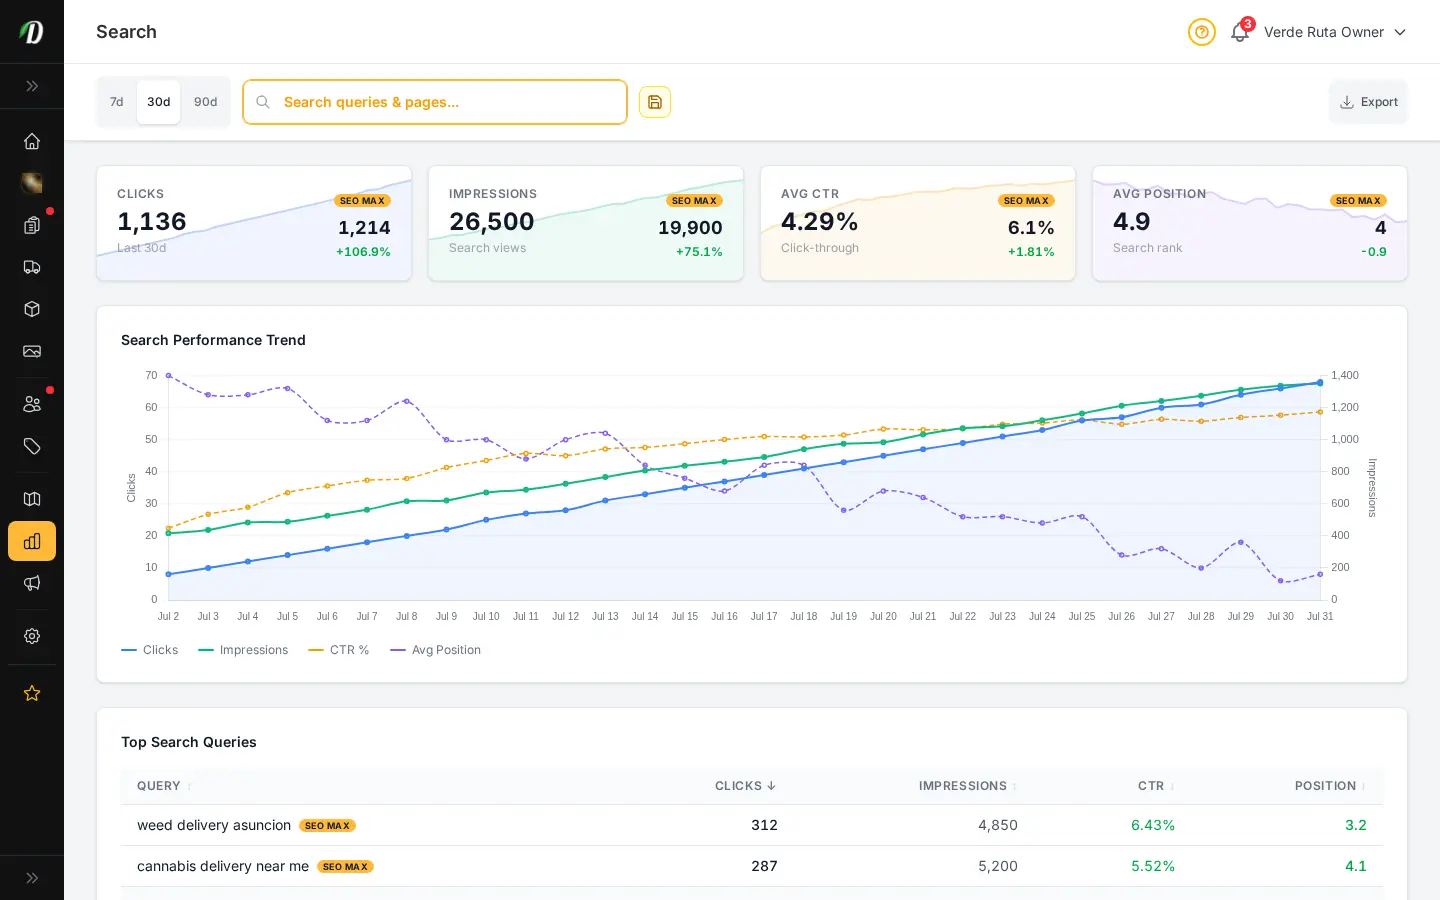Select the 7d time range
Screen dimensions: 1440x900
117,102
